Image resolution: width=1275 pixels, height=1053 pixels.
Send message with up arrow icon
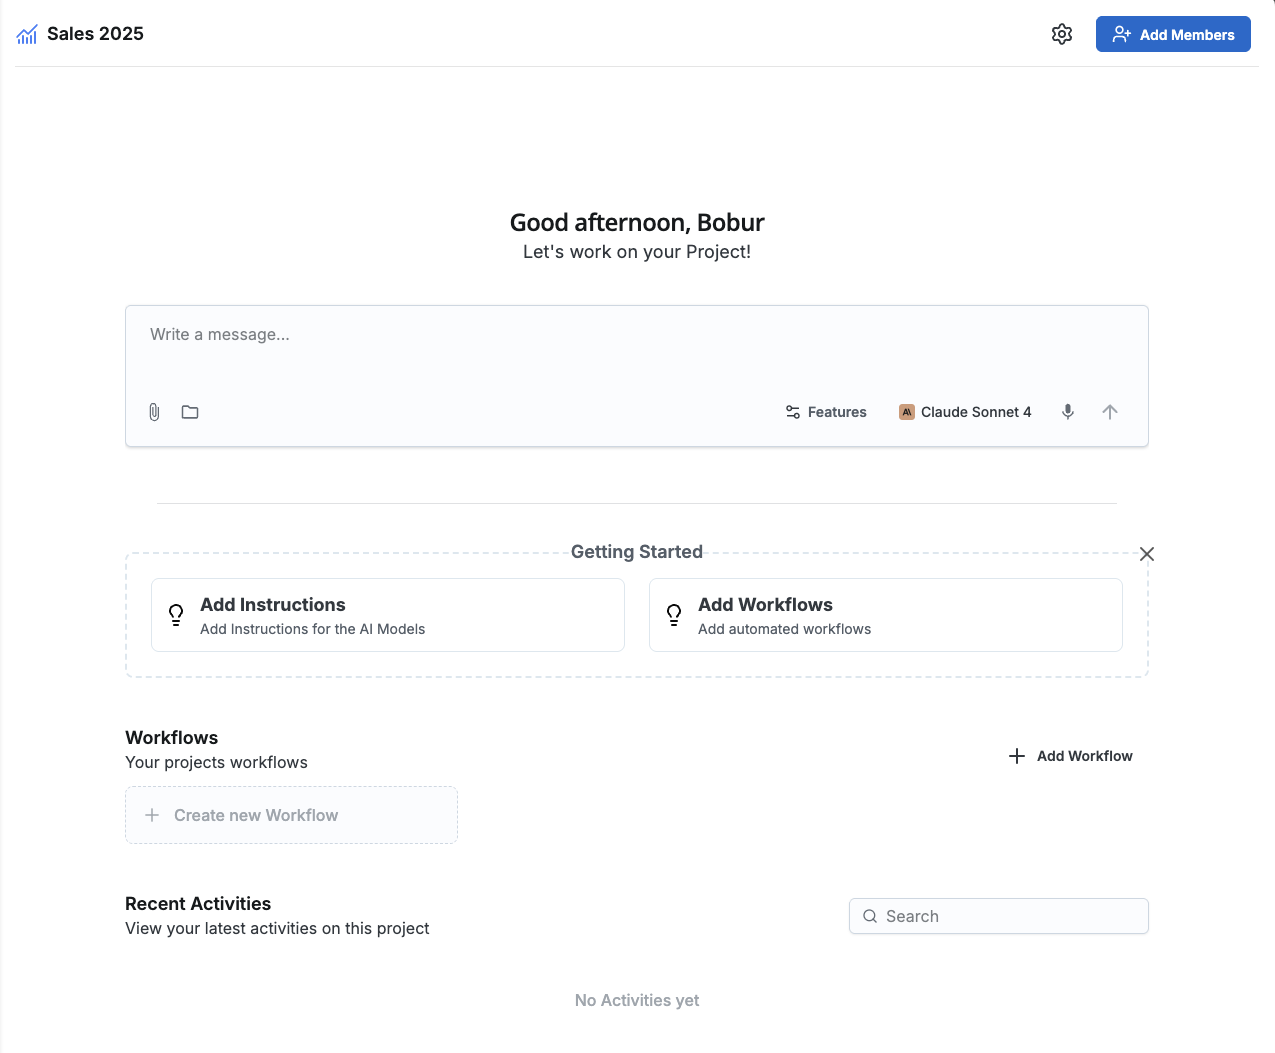[1110, 412]
